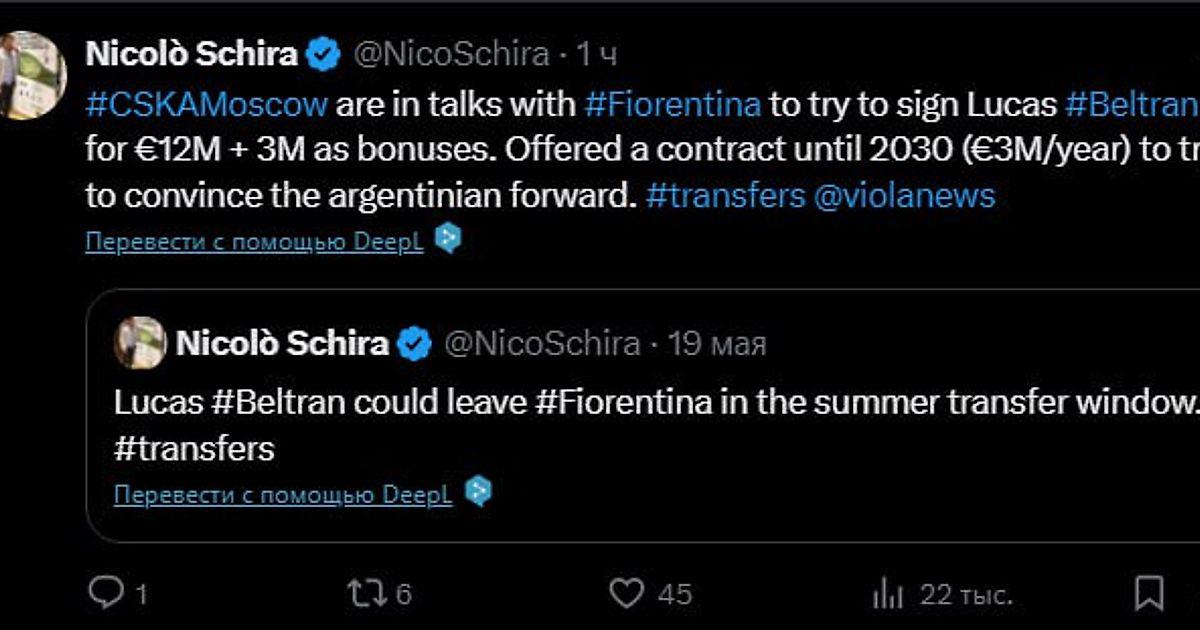The image size is (1200, 630).
Task: Bookmark this tweet
Action: [1149, 592]
